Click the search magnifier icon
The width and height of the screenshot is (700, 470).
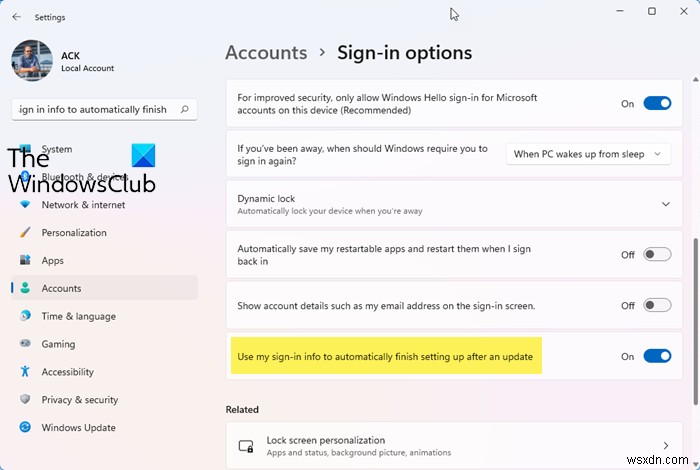[x=184, y=109]
